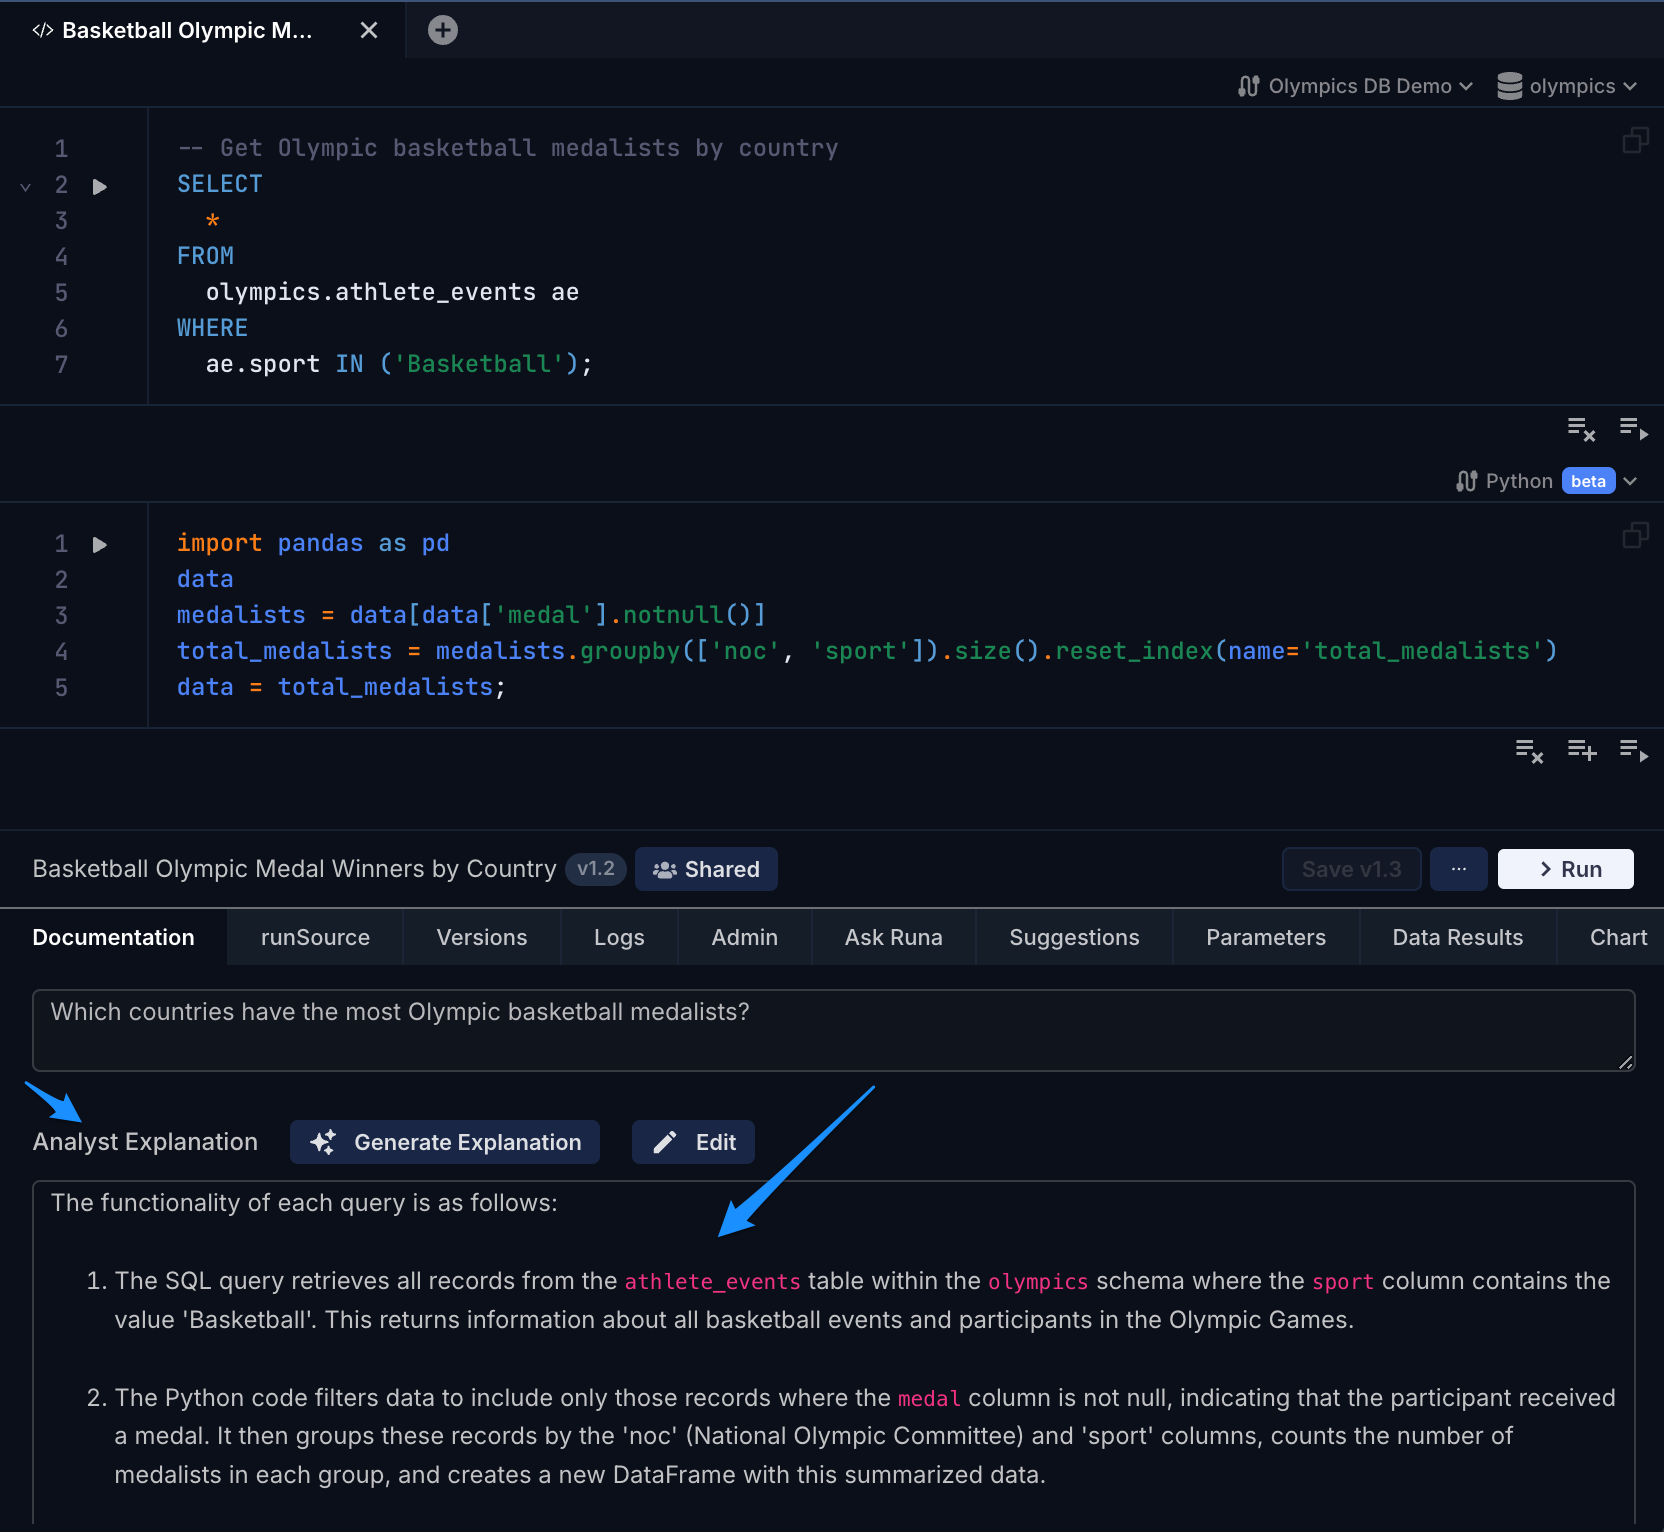Click delete cell icon below Python cell
This screenshot has width=1664, height=1532.
1529,750
